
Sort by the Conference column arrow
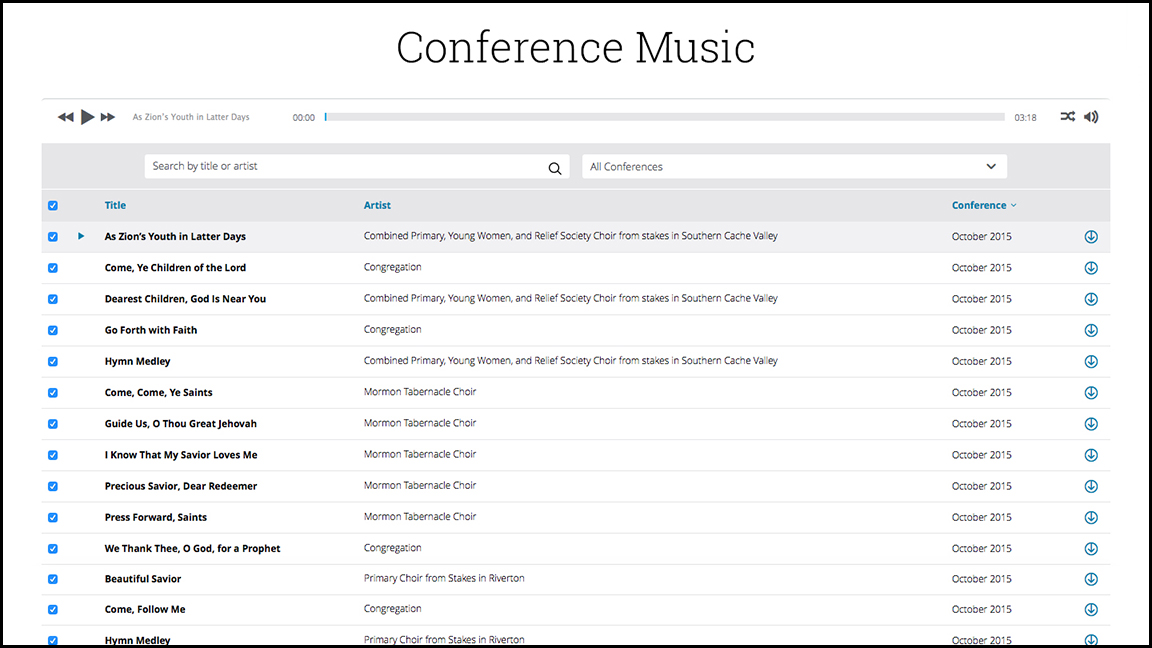click(x=1013, y=206)
